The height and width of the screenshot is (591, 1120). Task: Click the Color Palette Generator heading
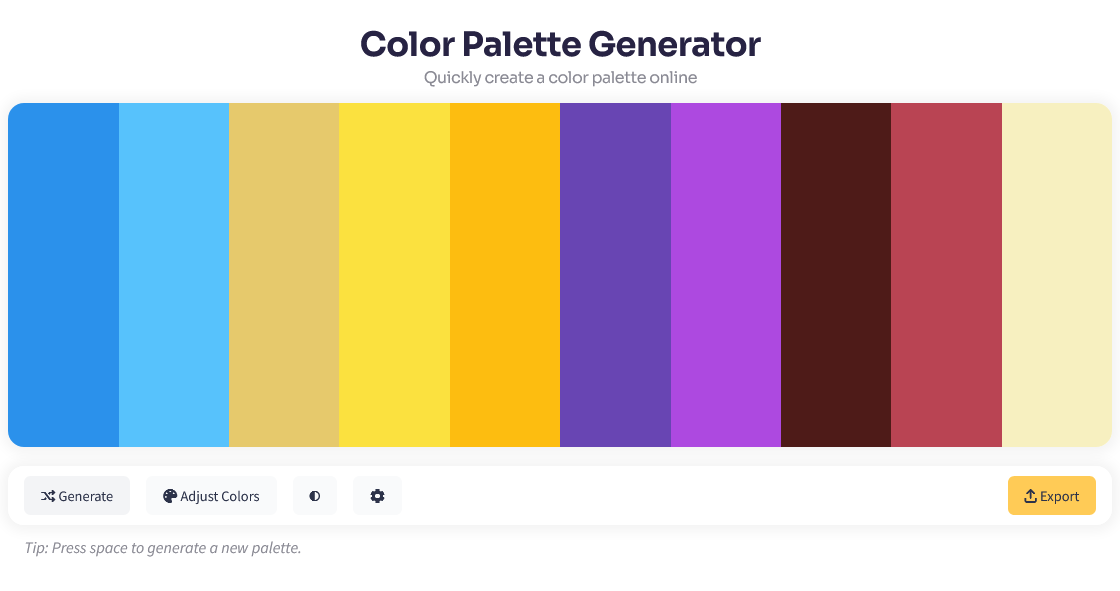coord(560,44)
